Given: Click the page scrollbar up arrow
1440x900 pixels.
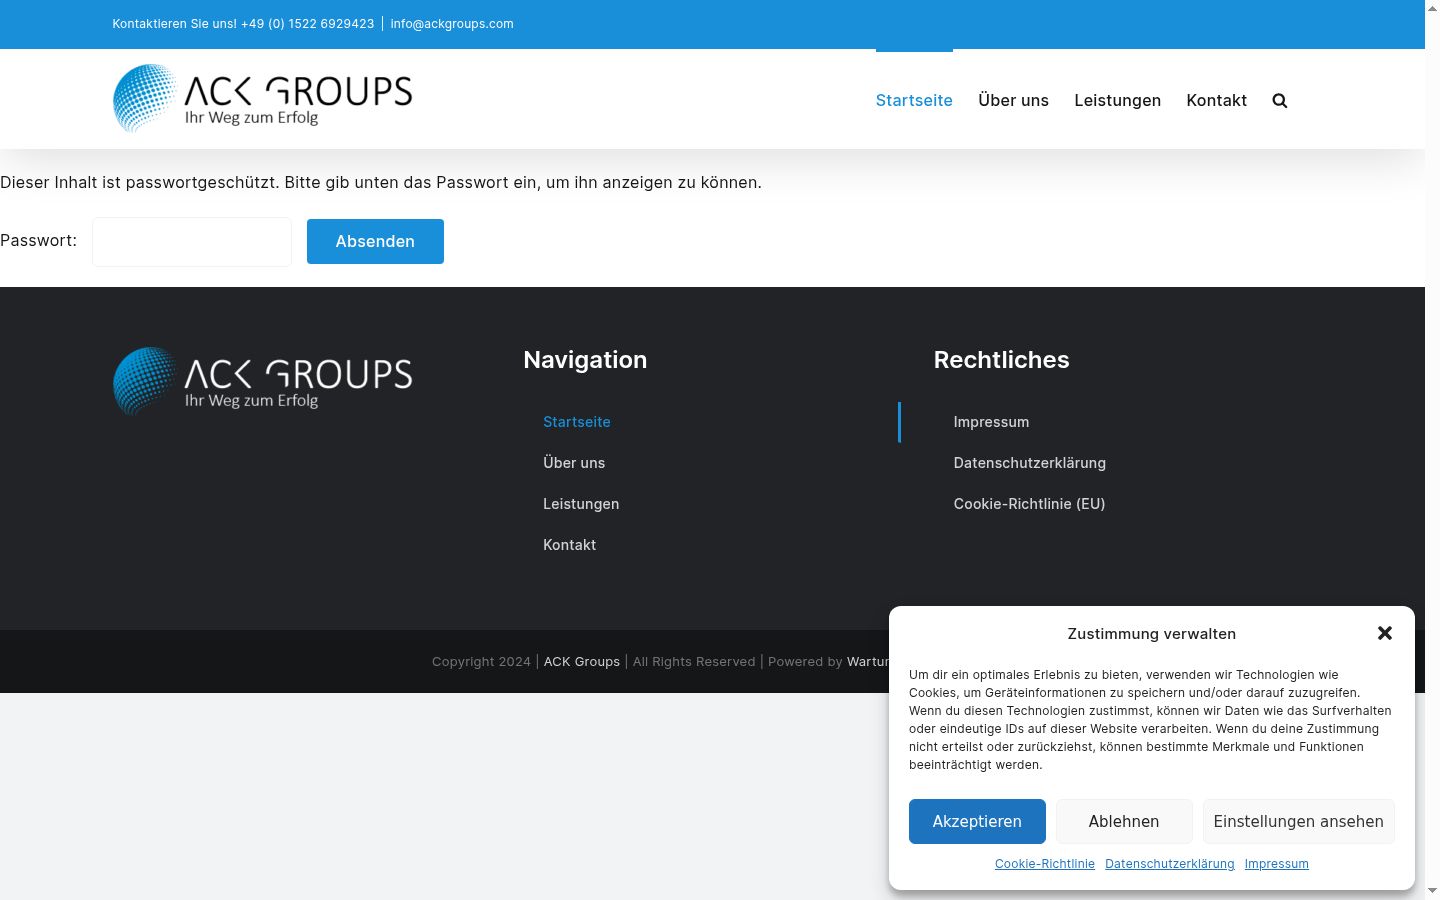Looking at the screenshot, I should (x=1432, y=9).
